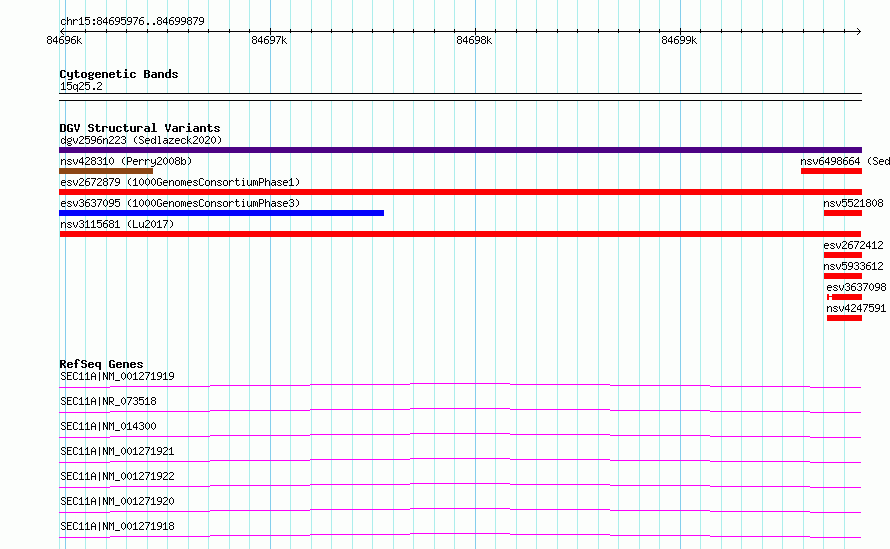Select the blue esv3637095 variant bar

coord(221,213)
